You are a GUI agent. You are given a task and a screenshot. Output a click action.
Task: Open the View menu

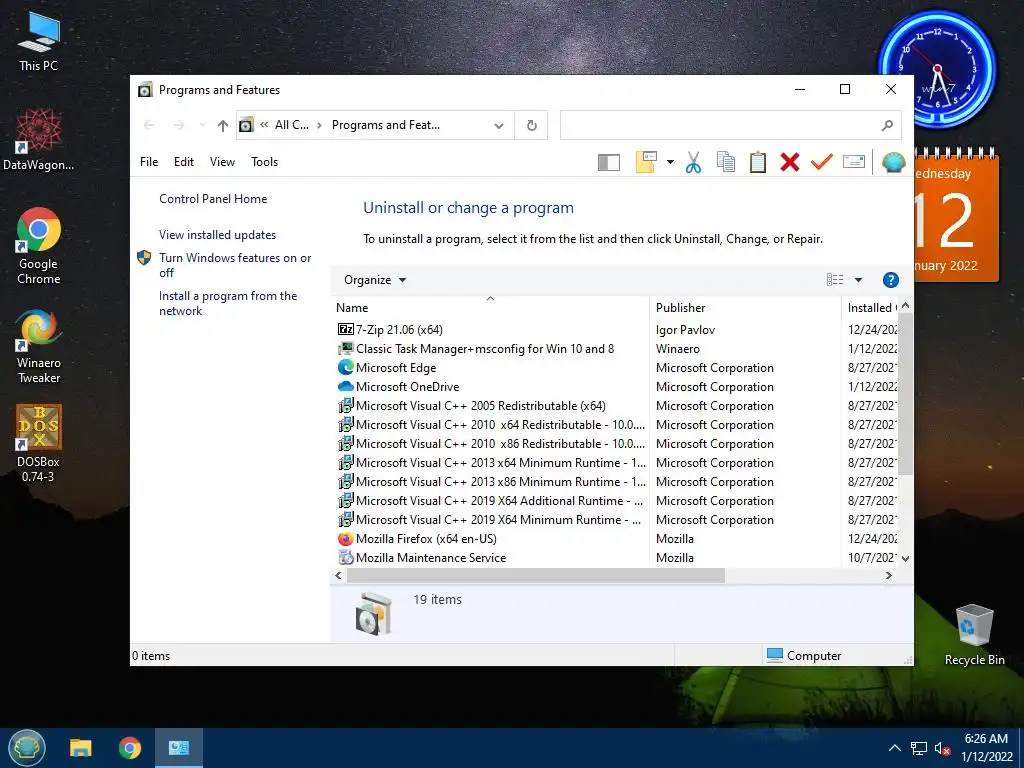[222, 162]
